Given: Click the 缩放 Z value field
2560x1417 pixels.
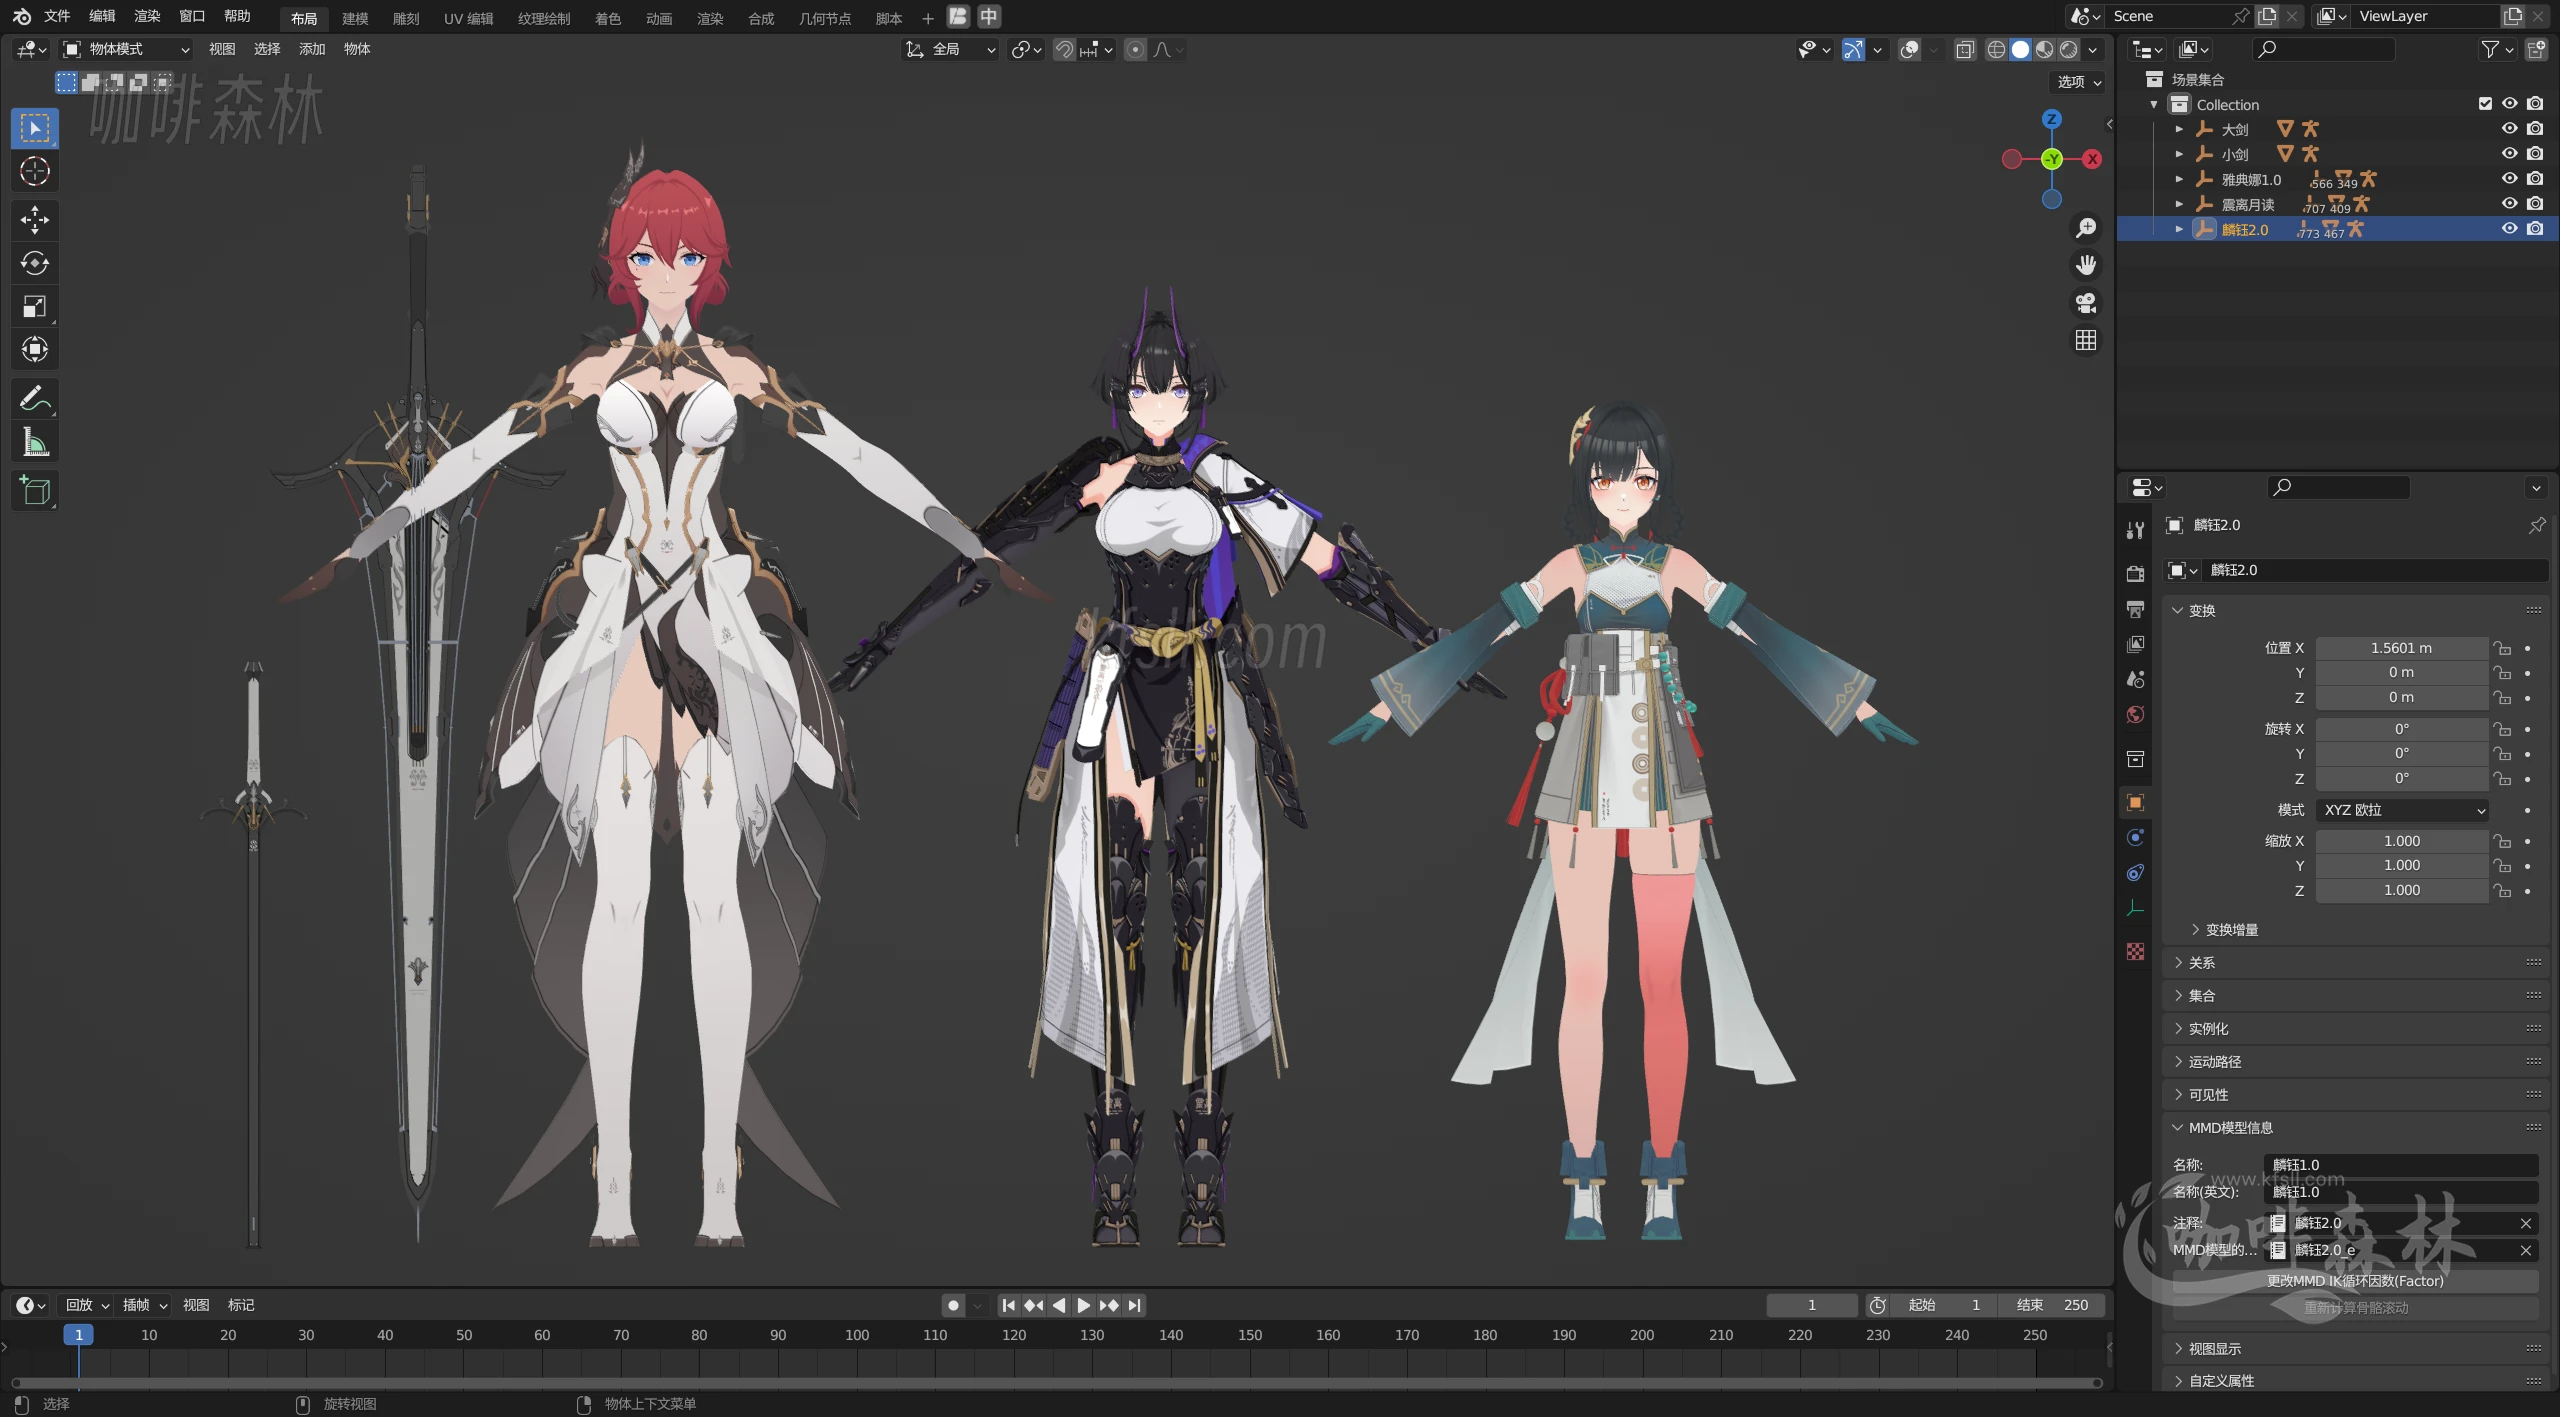Looking at the screenshot, I should 2401,891.
